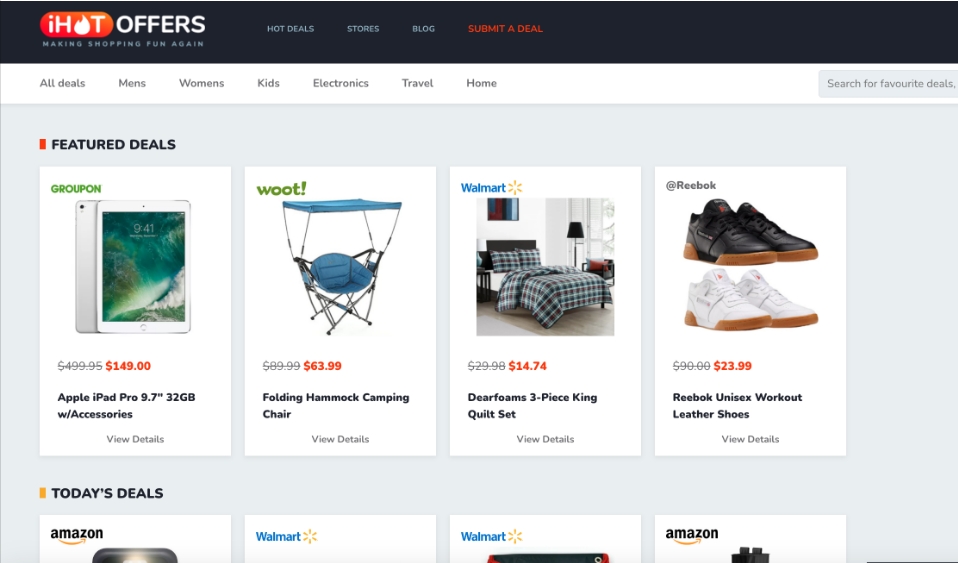This screenshot has height=563, width=958.
Task: Click the Walmart logo on quilt set card
Action: coord(491,188)
